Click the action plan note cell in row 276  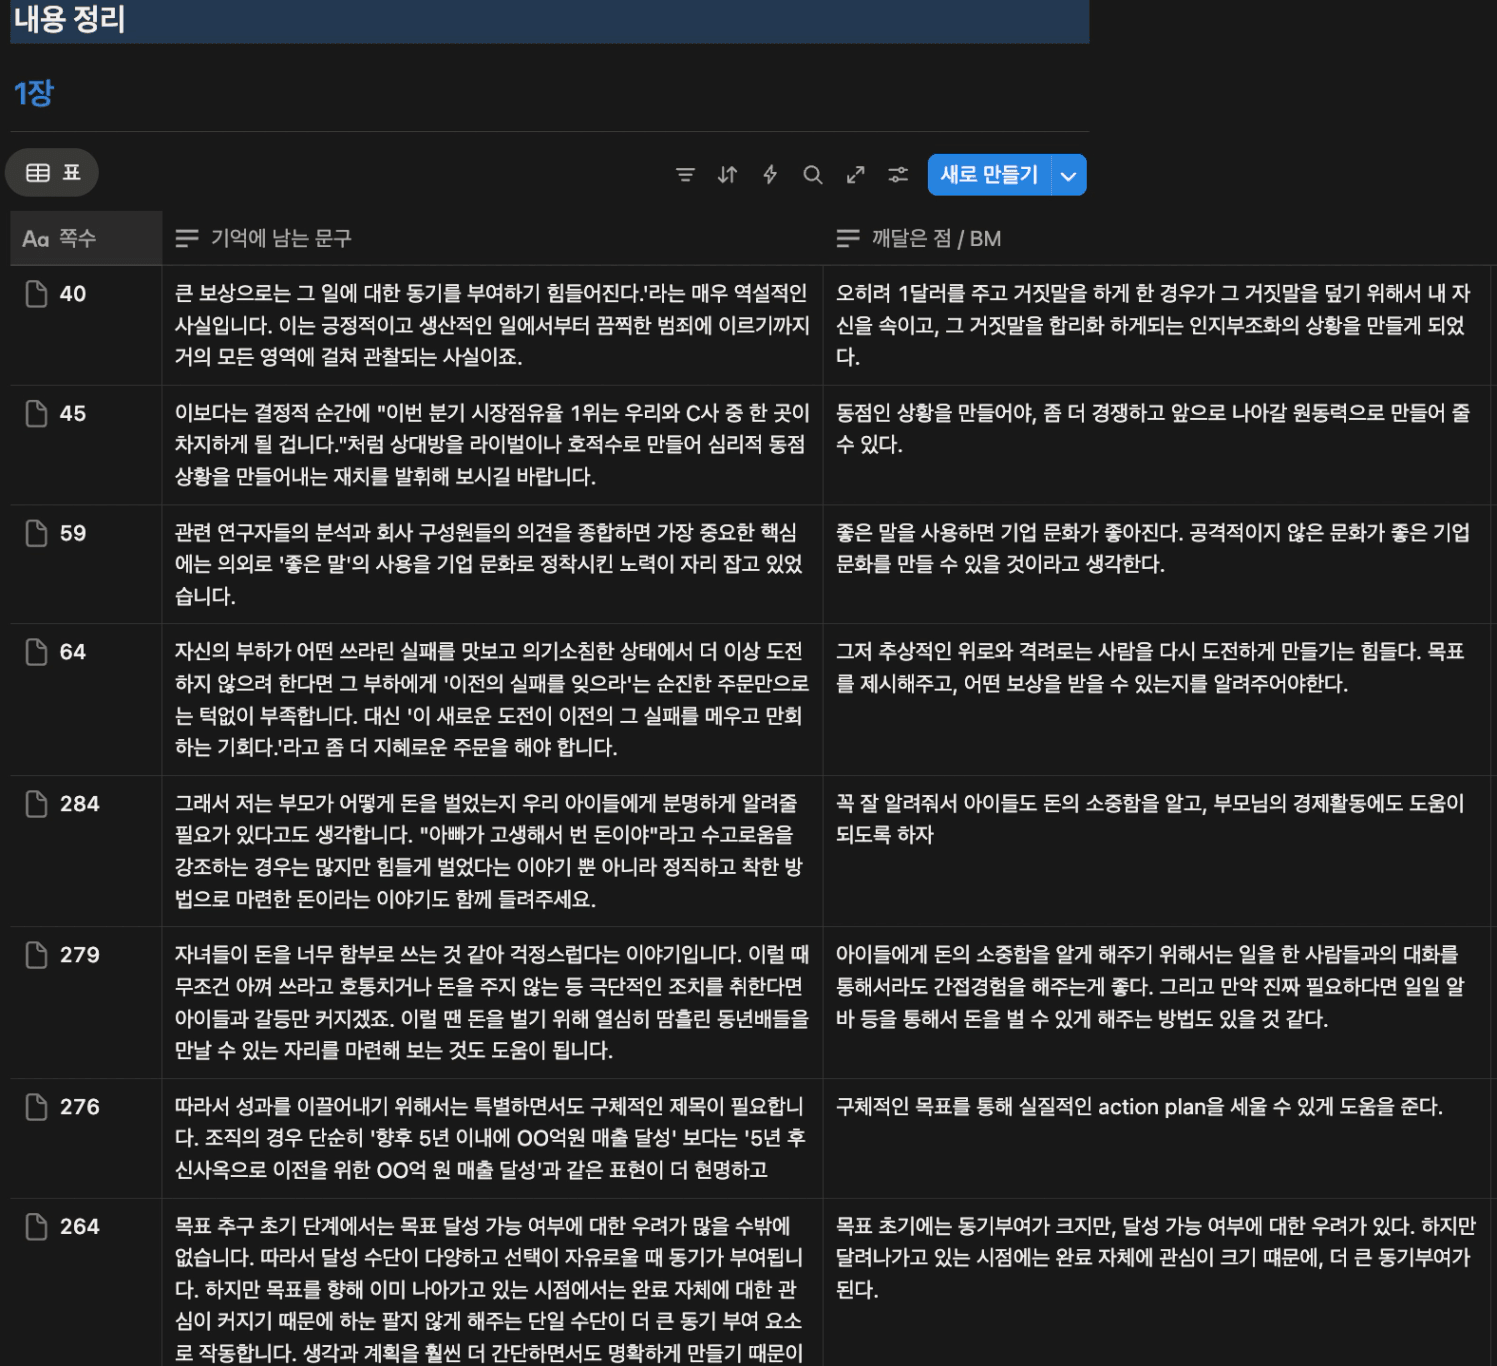(1138, 1107)
